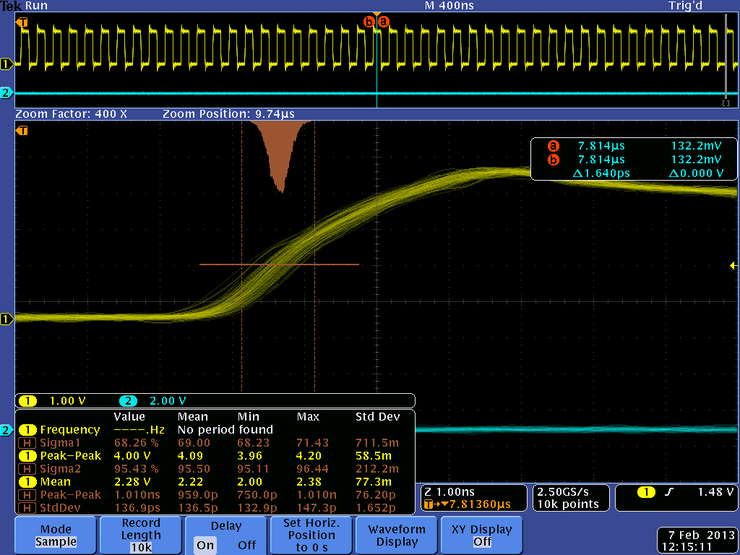The height and width of the screenshot is (555, 740).
Task: Select channel 1 badge next to Frequency
Action: pos(27,430)
